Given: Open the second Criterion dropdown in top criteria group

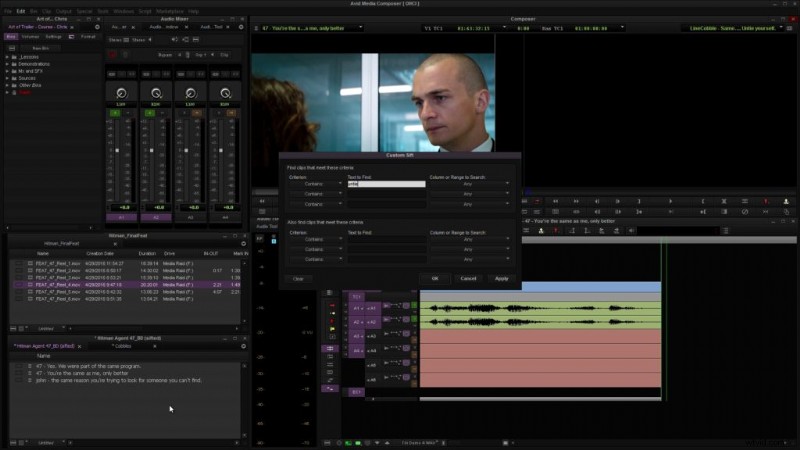Looking at the screenshot, I should point(316,194).
